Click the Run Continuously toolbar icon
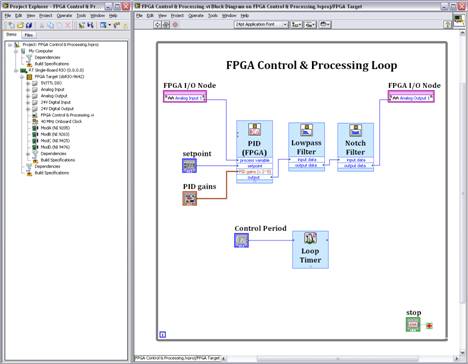468x364 pixels. (x=166, y=25)
